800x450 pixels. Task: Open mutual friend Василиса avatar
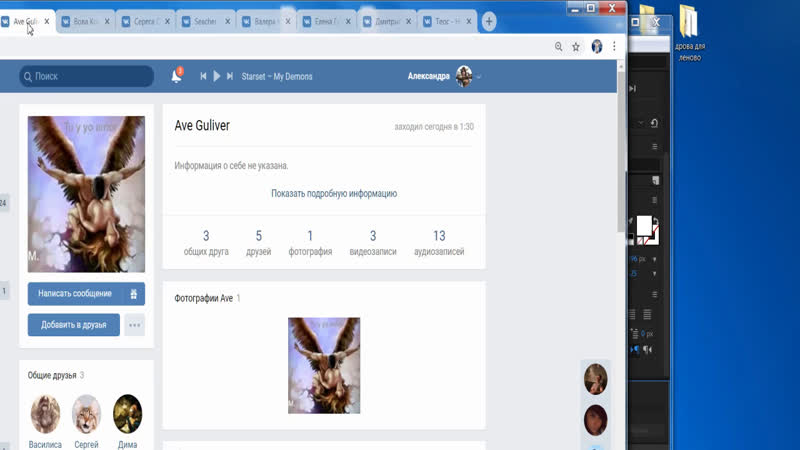click(45, 413)
